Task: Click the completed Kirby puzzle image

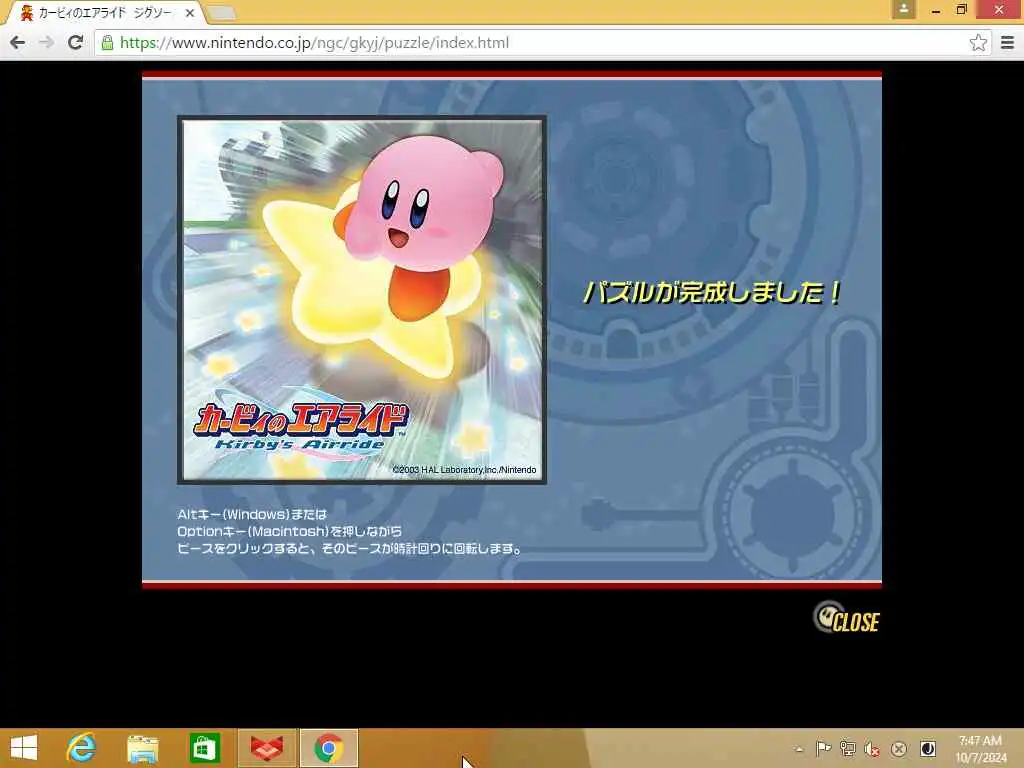Action: pyautogui.click(x=362, y=300)
